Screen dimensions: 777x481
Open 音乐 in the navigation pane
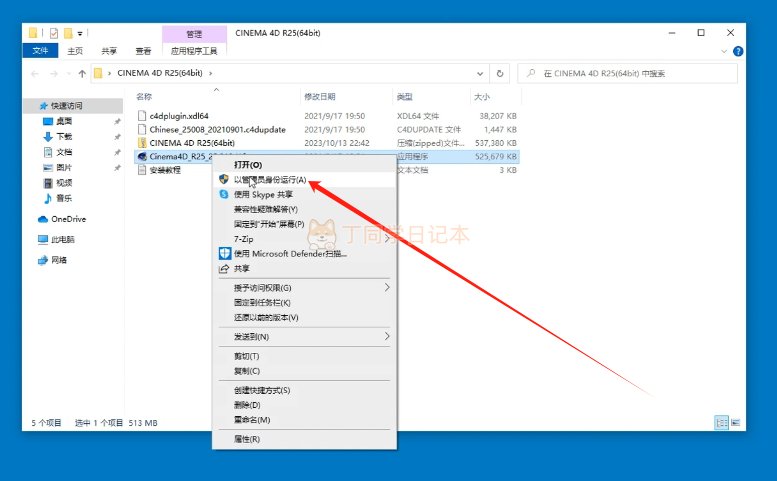(64, 198)
